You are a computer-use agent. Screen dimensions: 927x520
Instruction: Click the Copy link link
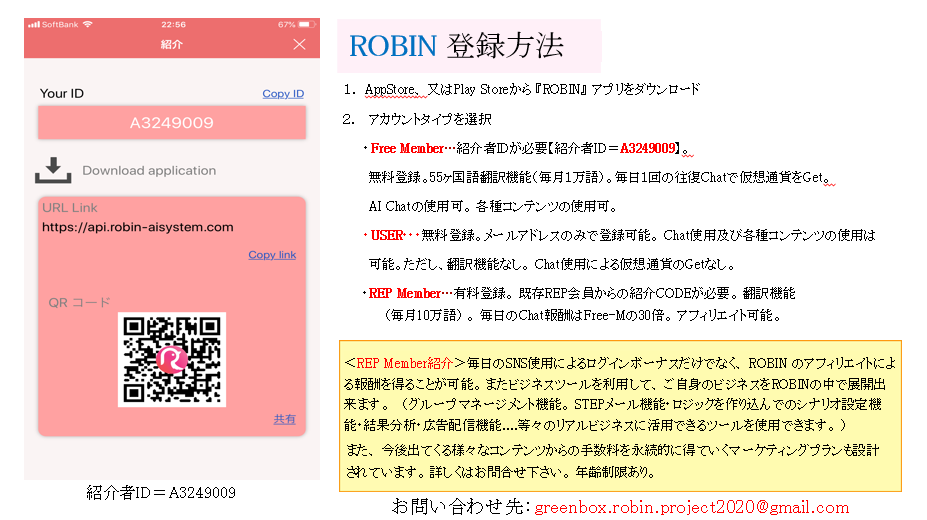pyautogui.click(x=272, y=255)
